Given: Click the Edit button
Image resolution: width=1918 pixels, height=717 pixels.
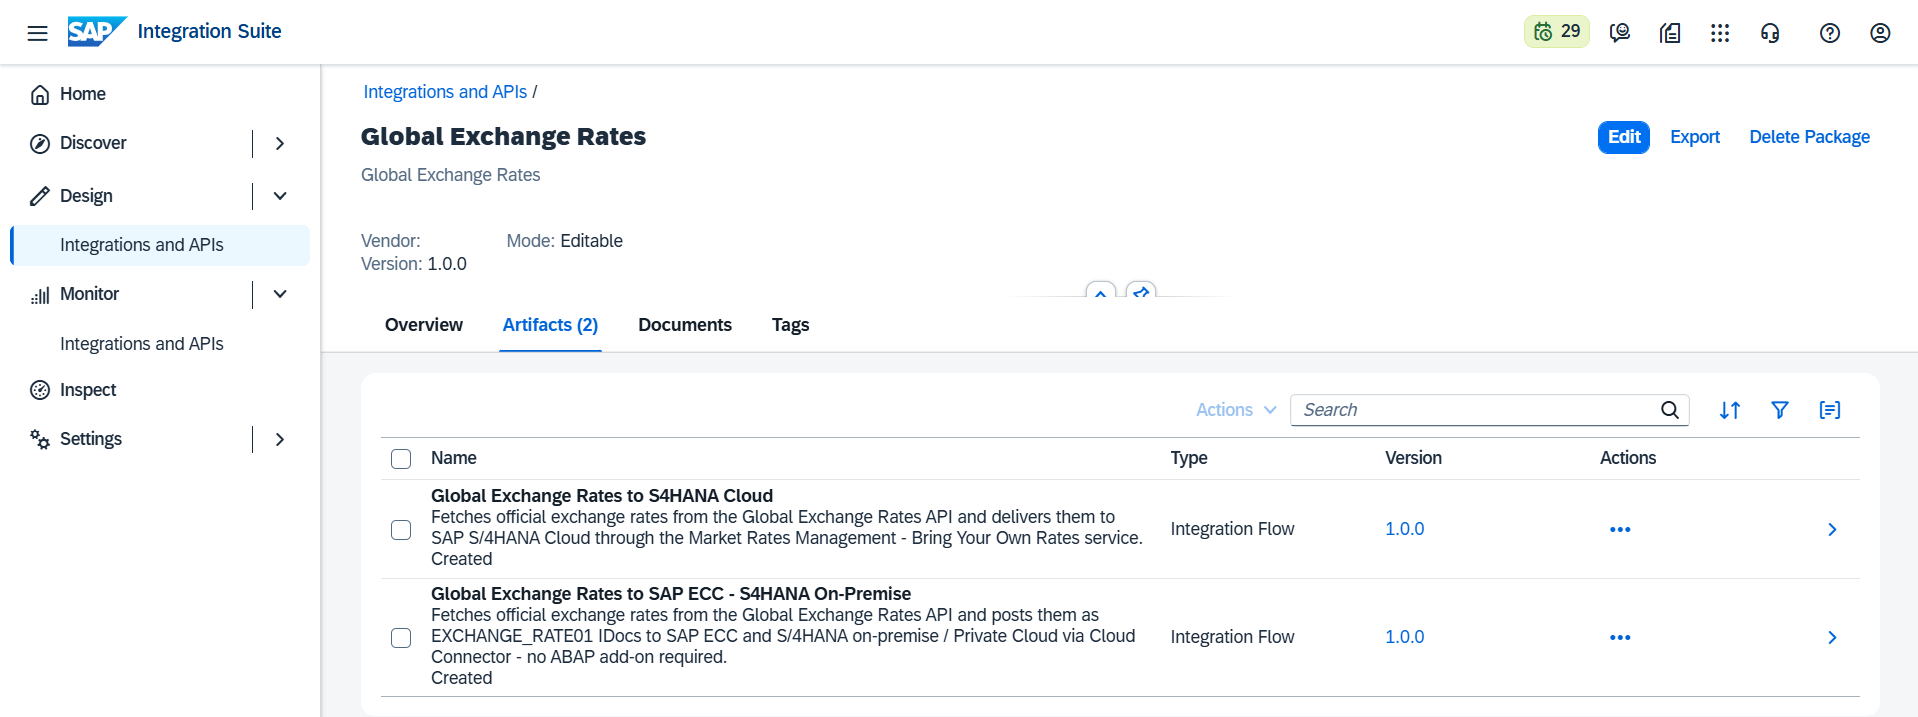Looking at the screenshot, I should pyautogui.click(x=1624, y=137).
